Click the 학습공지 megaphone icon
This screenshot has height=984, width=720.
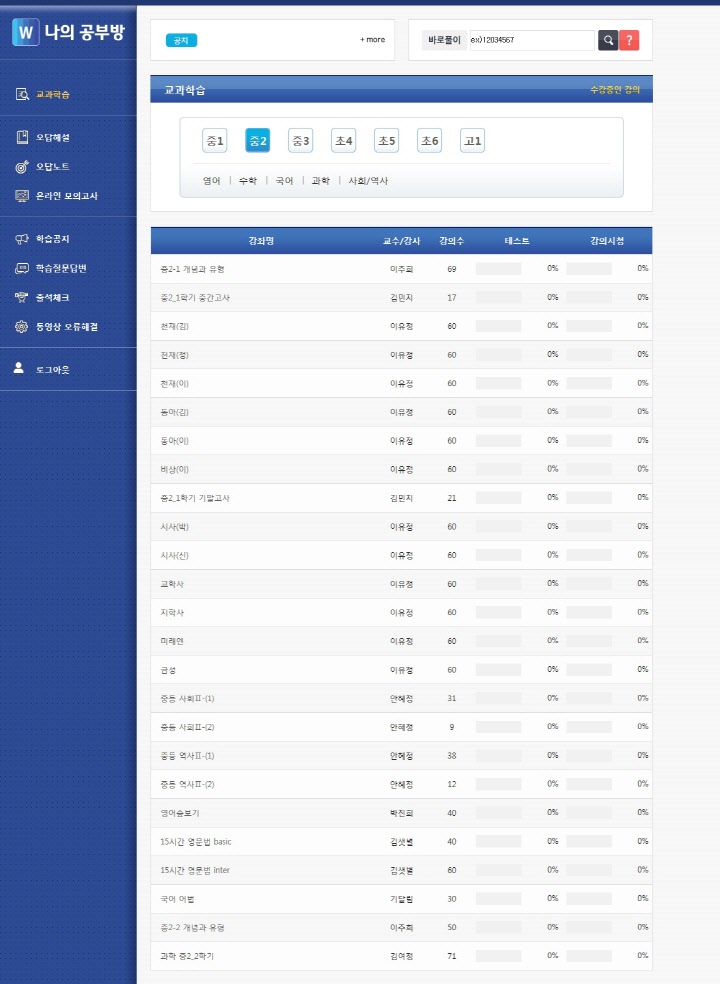21,239
